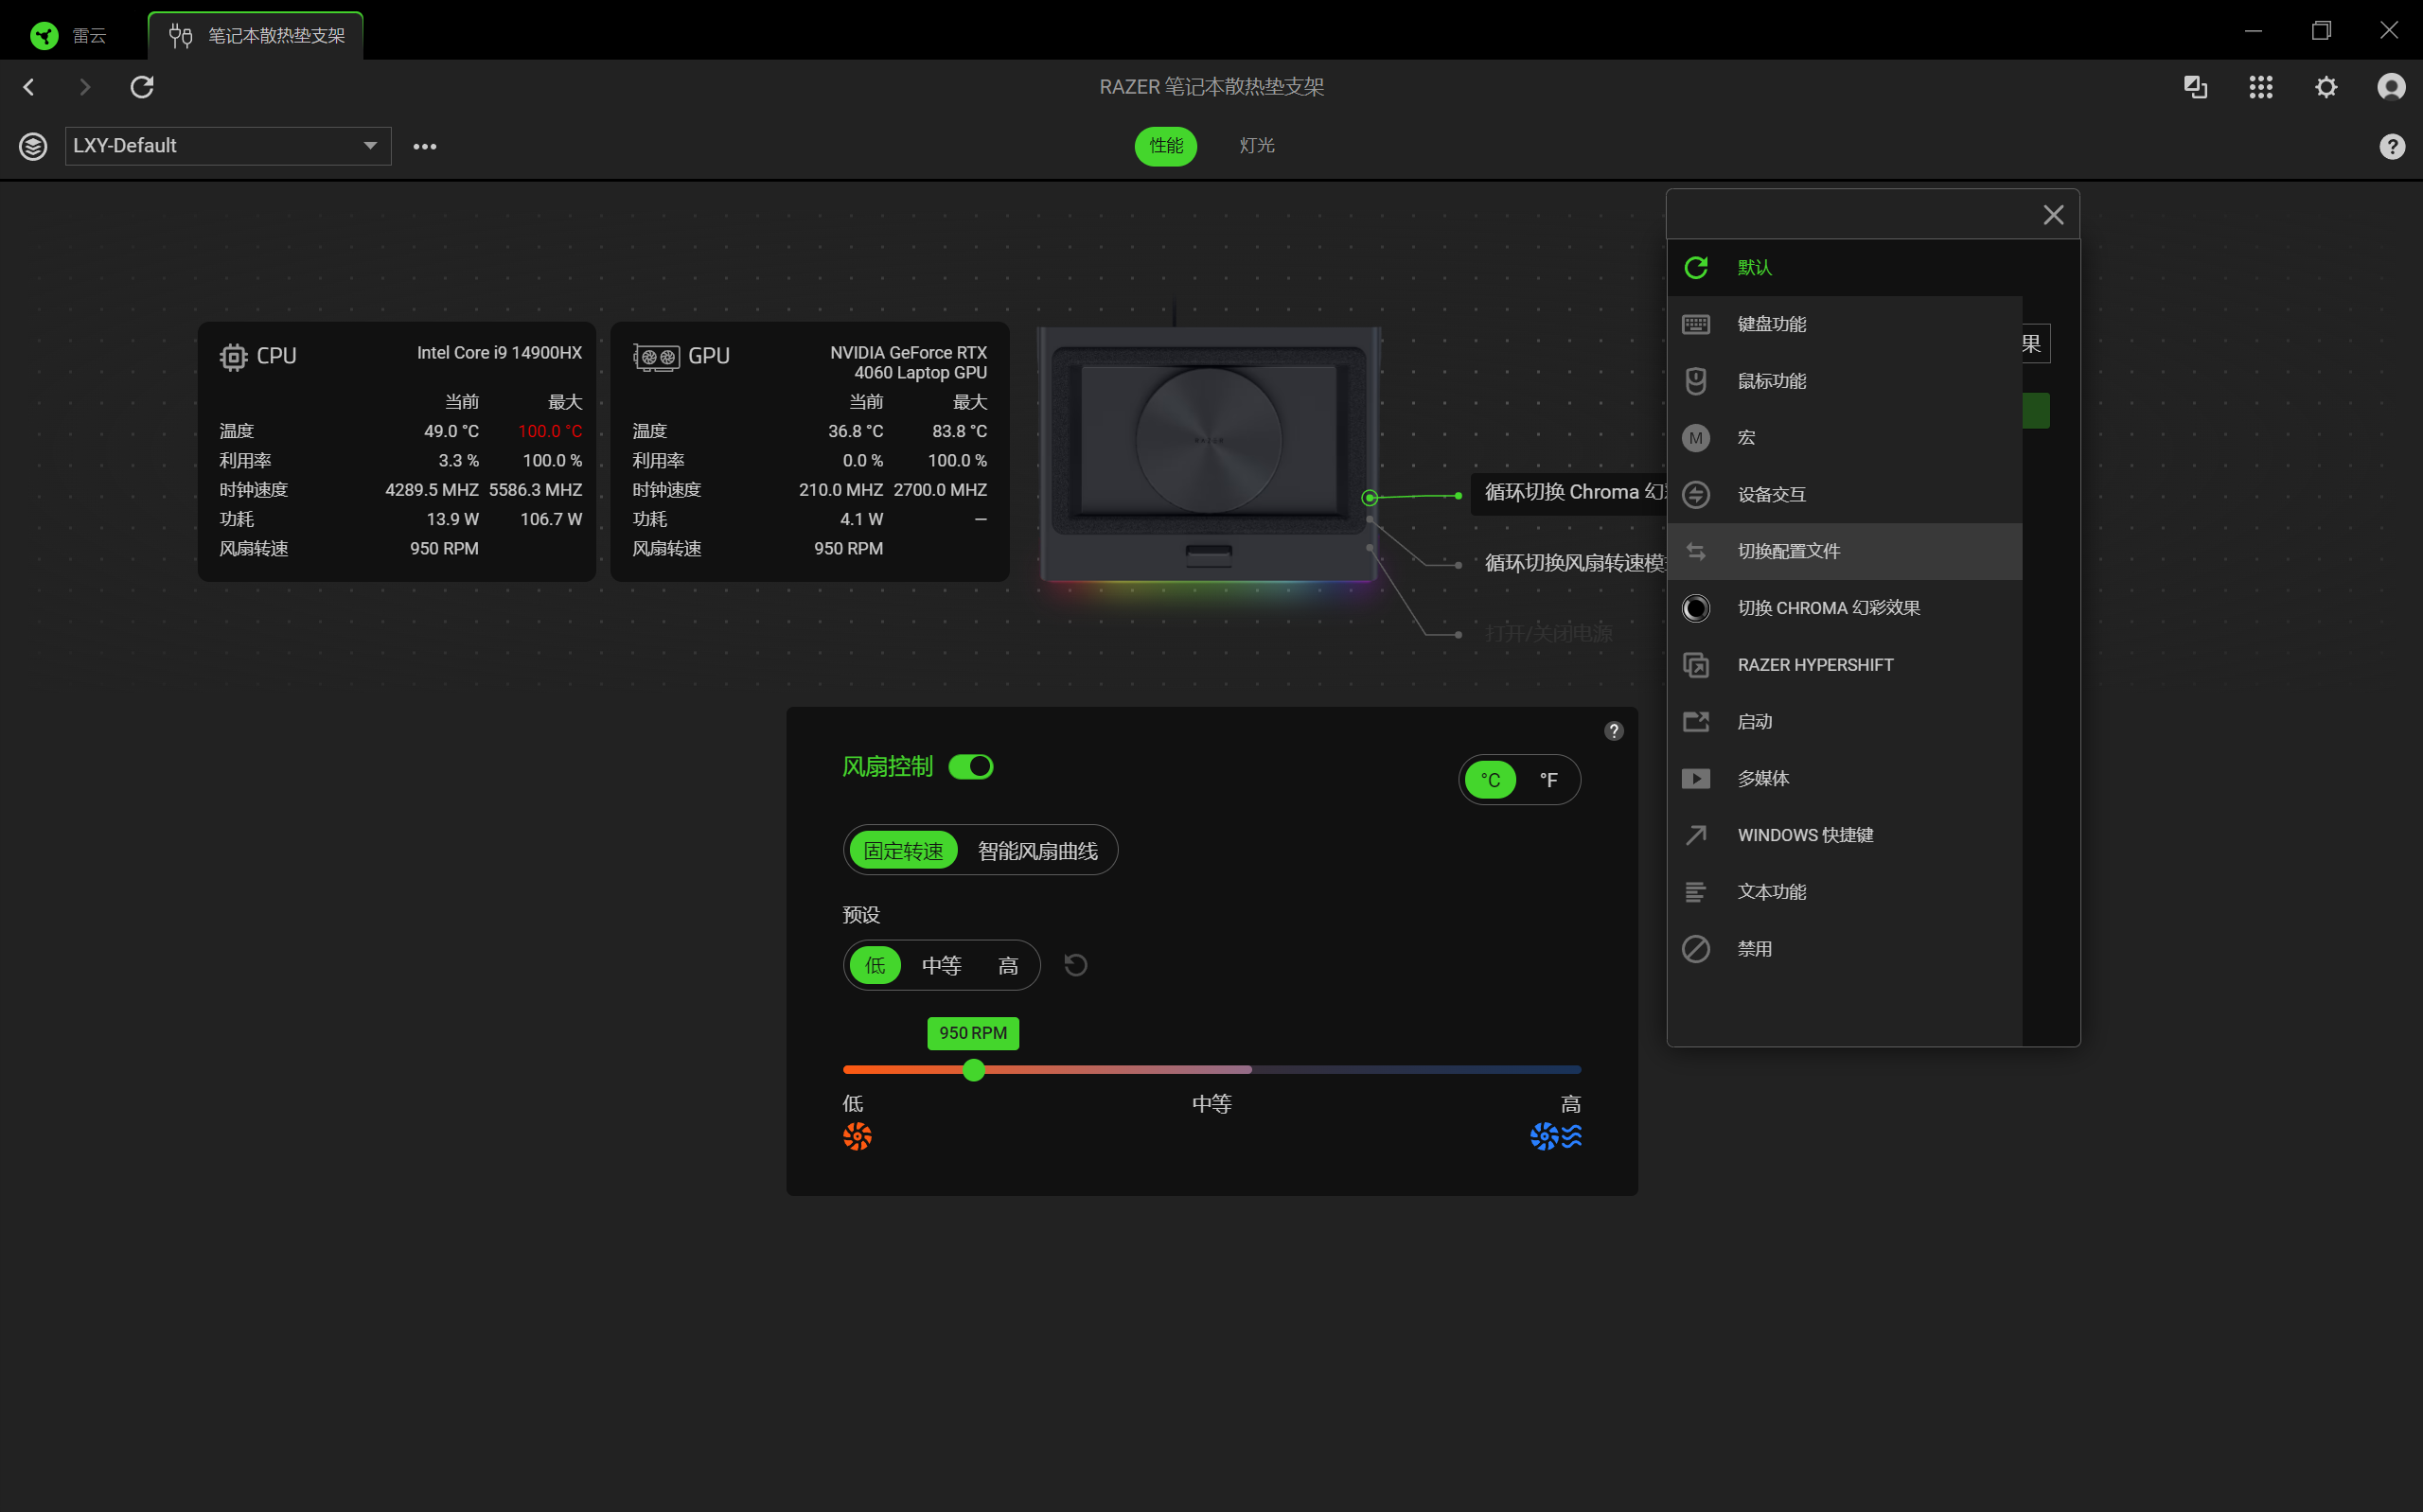
Task: Switch temperature unit to °F
Action: pos(1548,780)
